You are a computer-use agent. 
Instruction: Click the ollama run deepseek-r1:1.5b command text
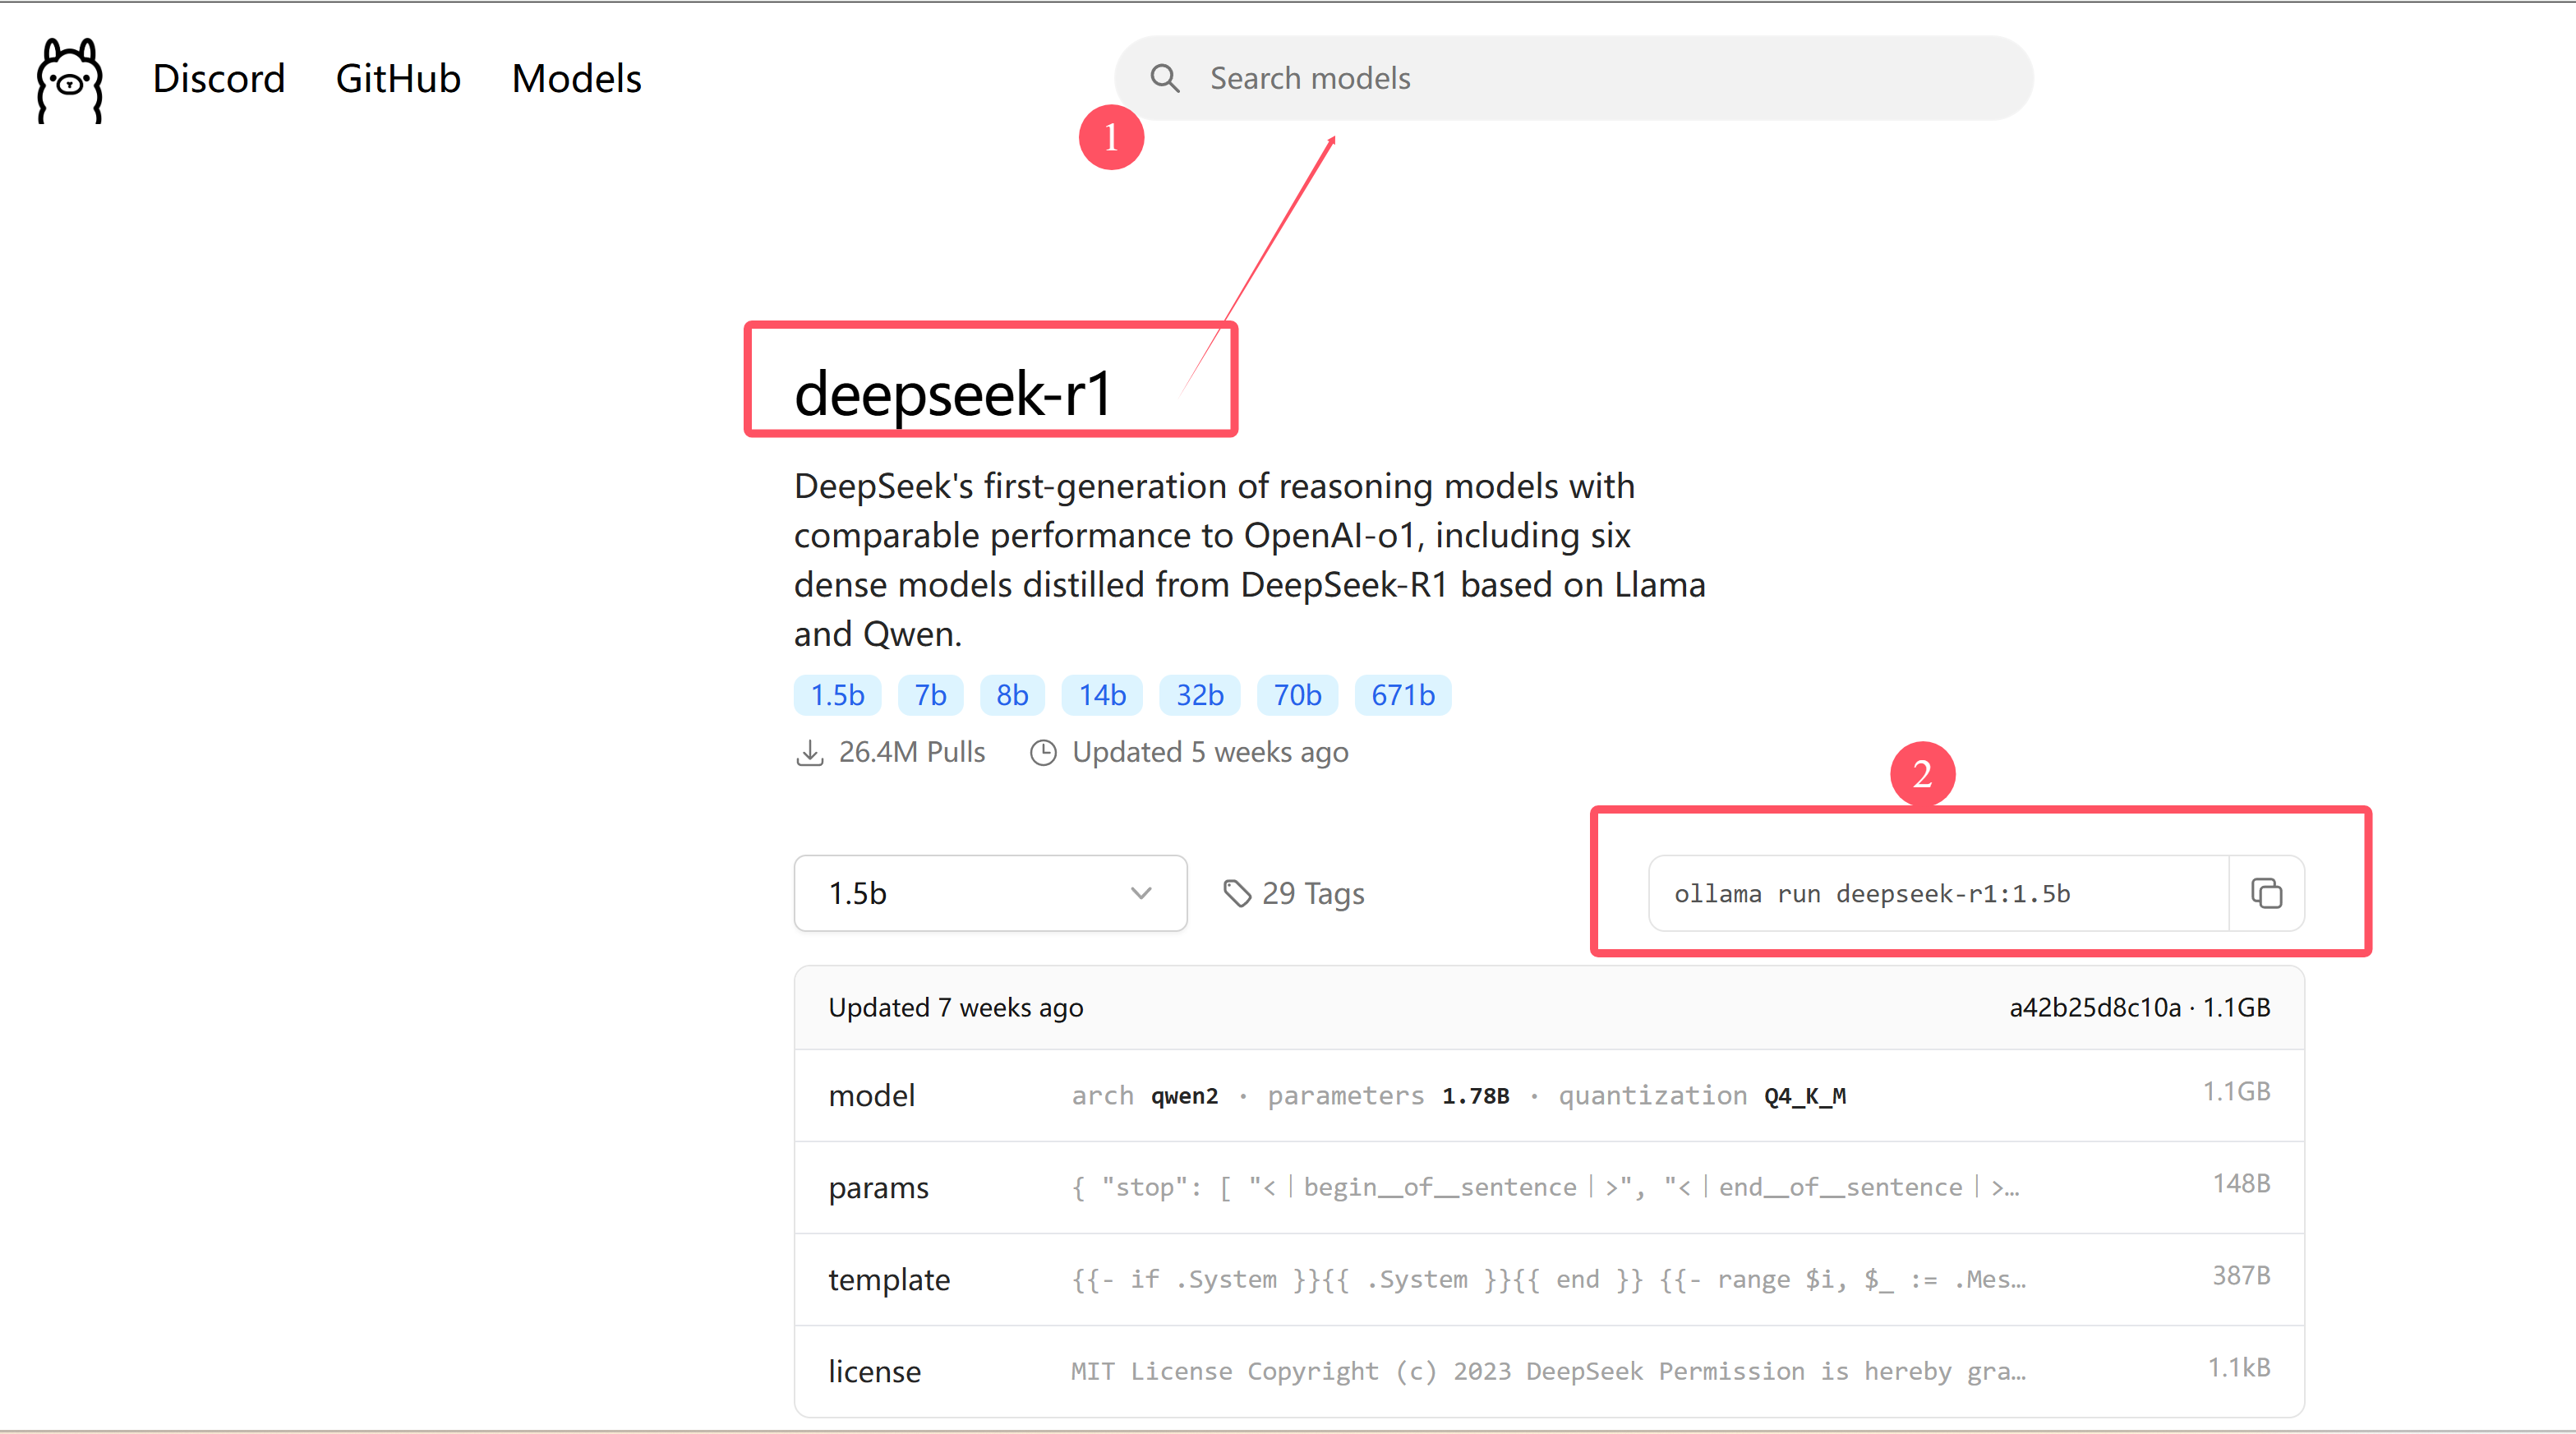pos(1872,893)
